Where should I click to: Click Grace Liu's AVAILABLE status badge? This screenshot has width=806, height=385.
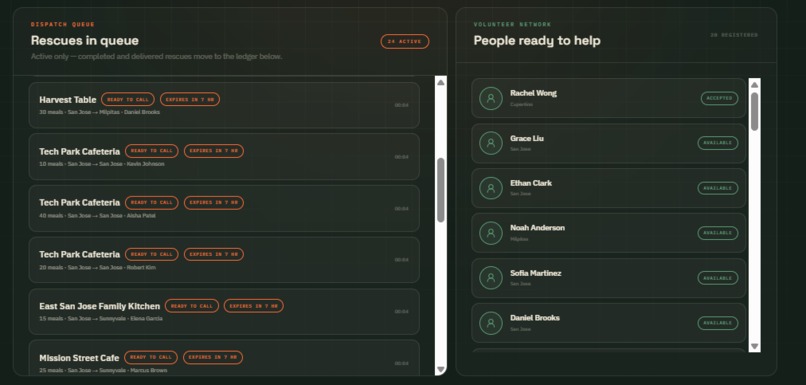[718, 143]
